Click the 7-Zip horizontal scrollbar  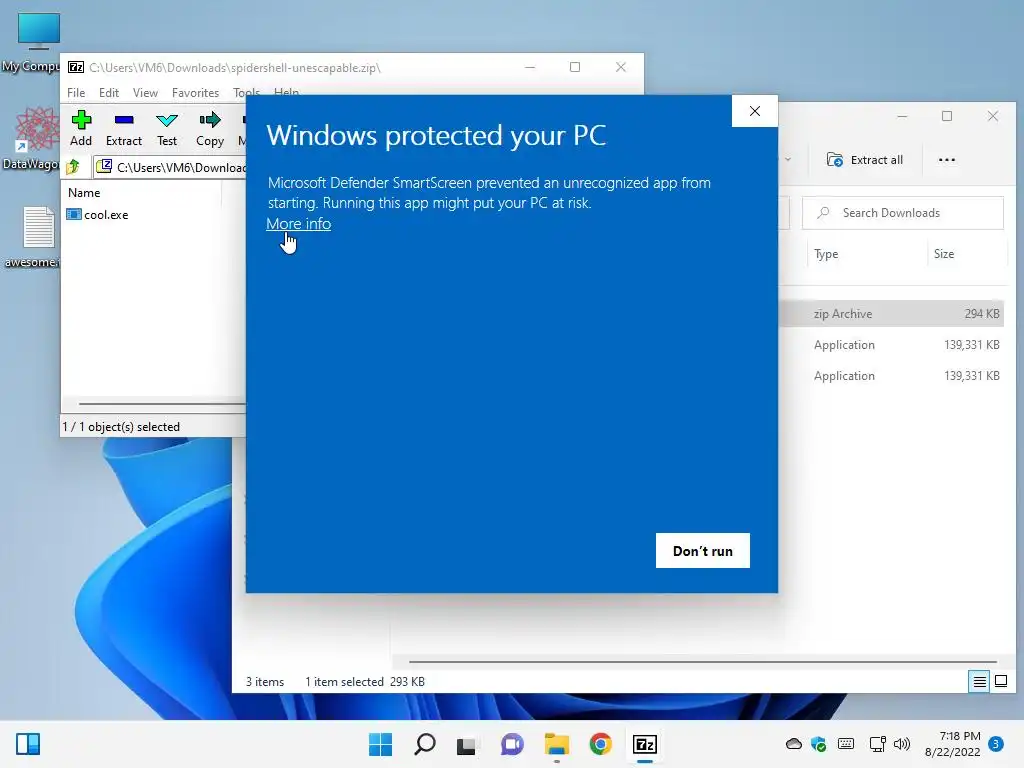pyautogui.click(x=162, y=404)
